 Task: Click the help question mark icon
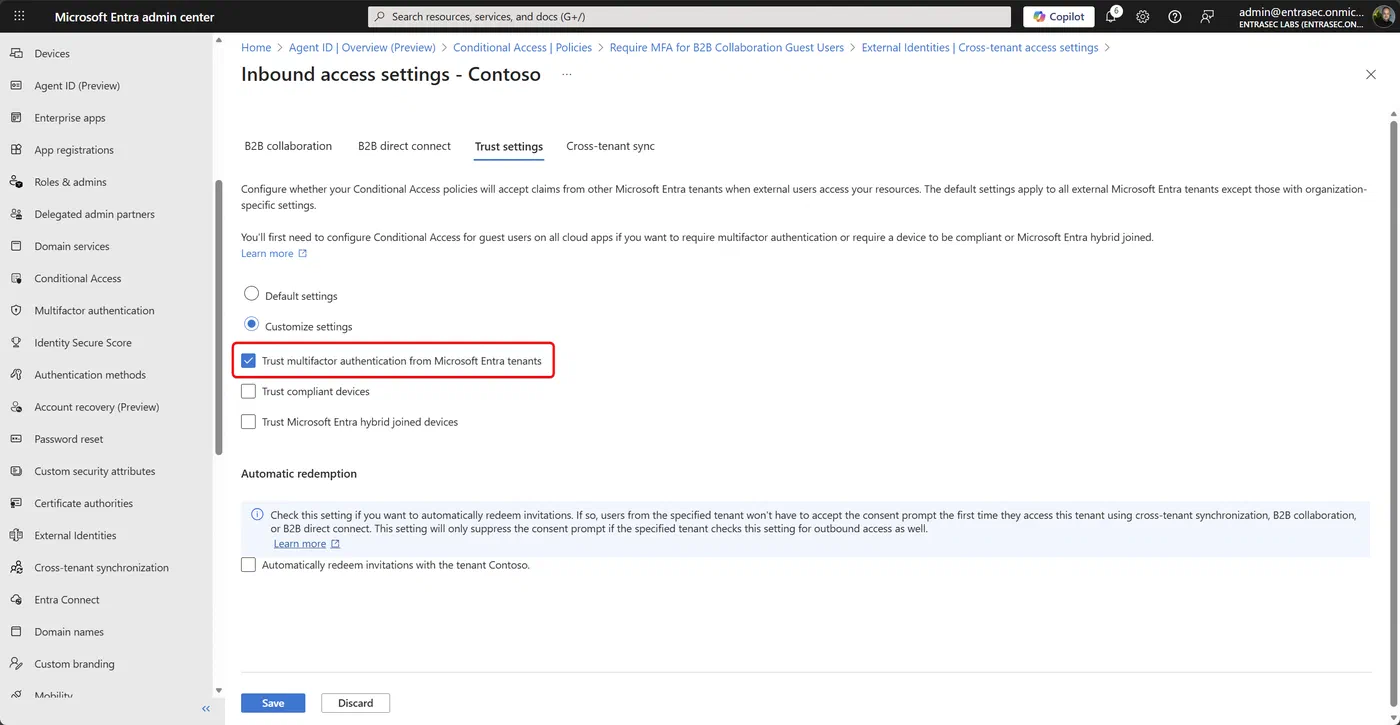[x=1175, y=17]
